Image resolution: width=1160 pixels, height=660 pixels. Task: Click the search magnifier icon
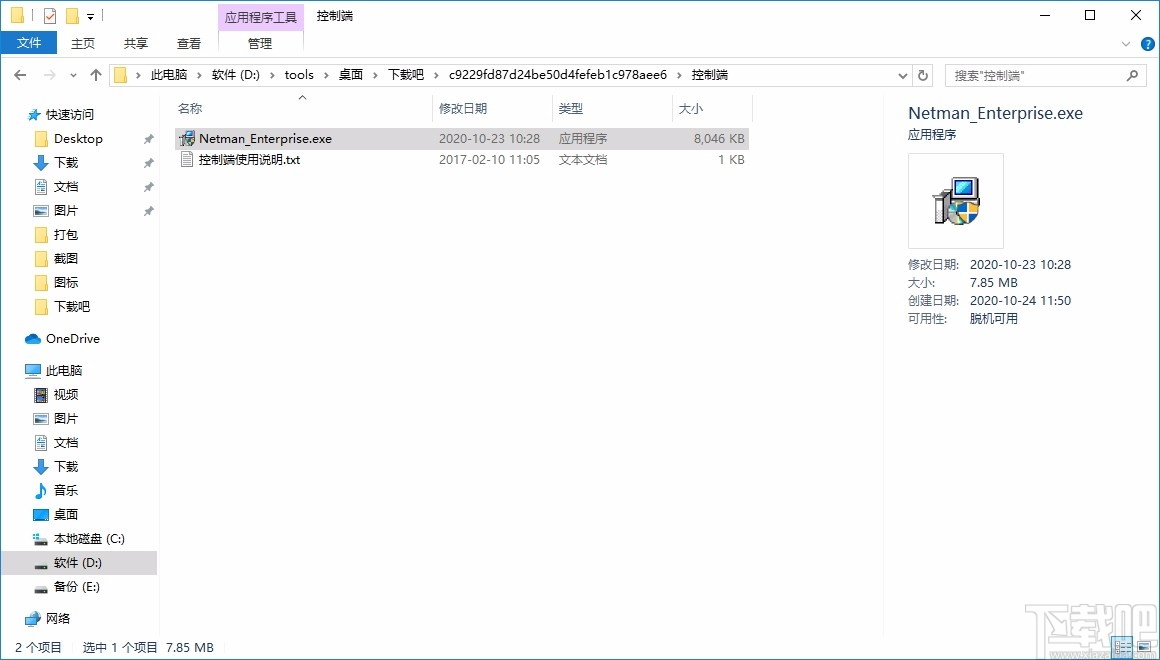[x=1131, y=74]
